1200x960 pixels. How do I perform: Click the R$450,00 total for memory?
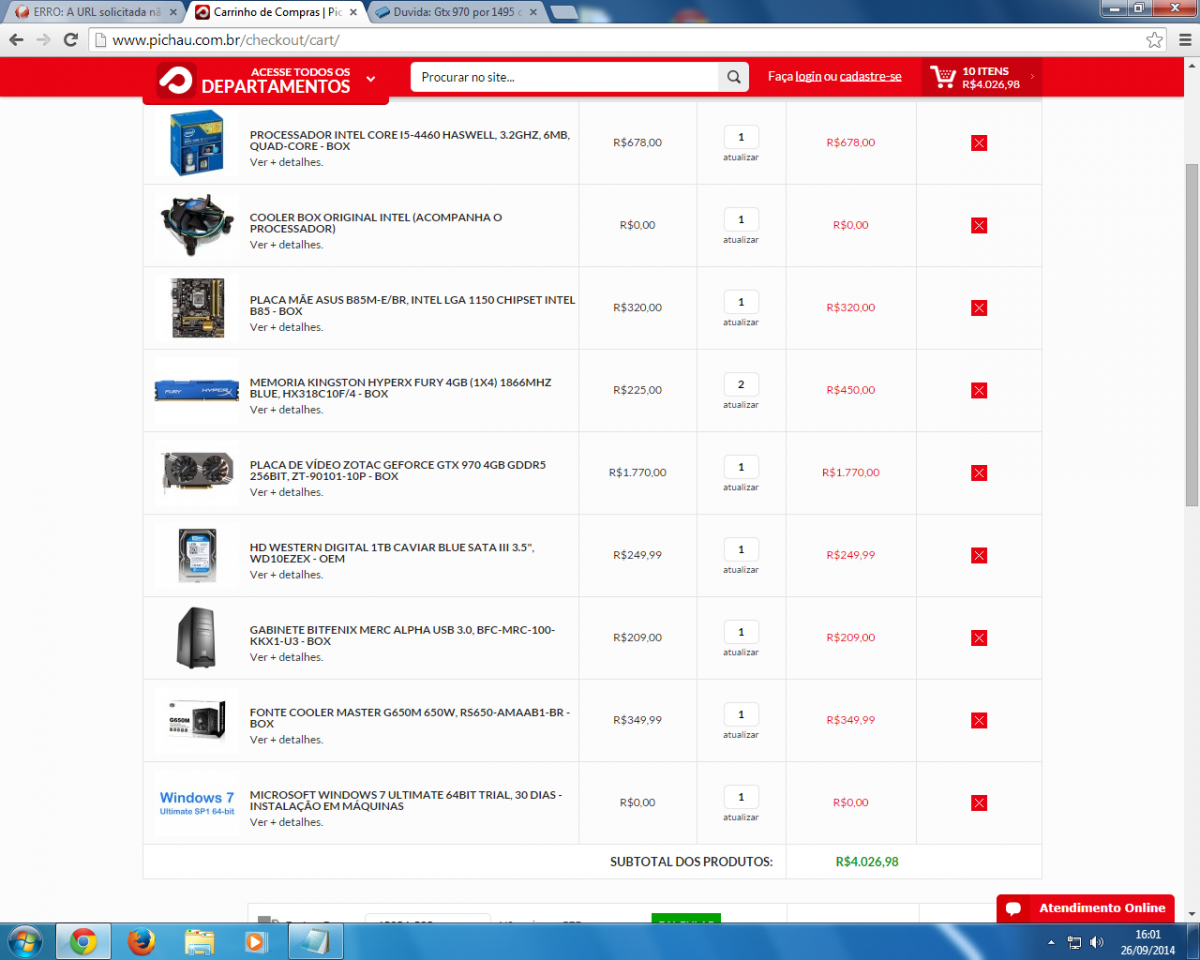(851, 390)
